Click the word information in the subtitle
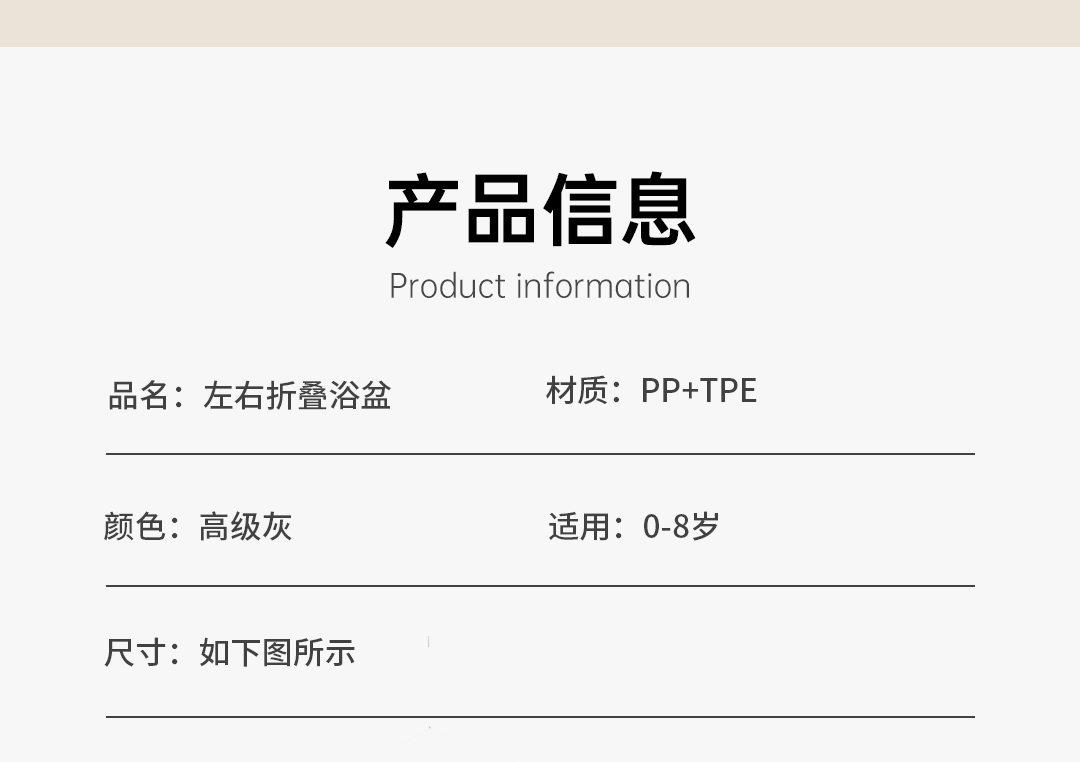 (x=603, y=285)
